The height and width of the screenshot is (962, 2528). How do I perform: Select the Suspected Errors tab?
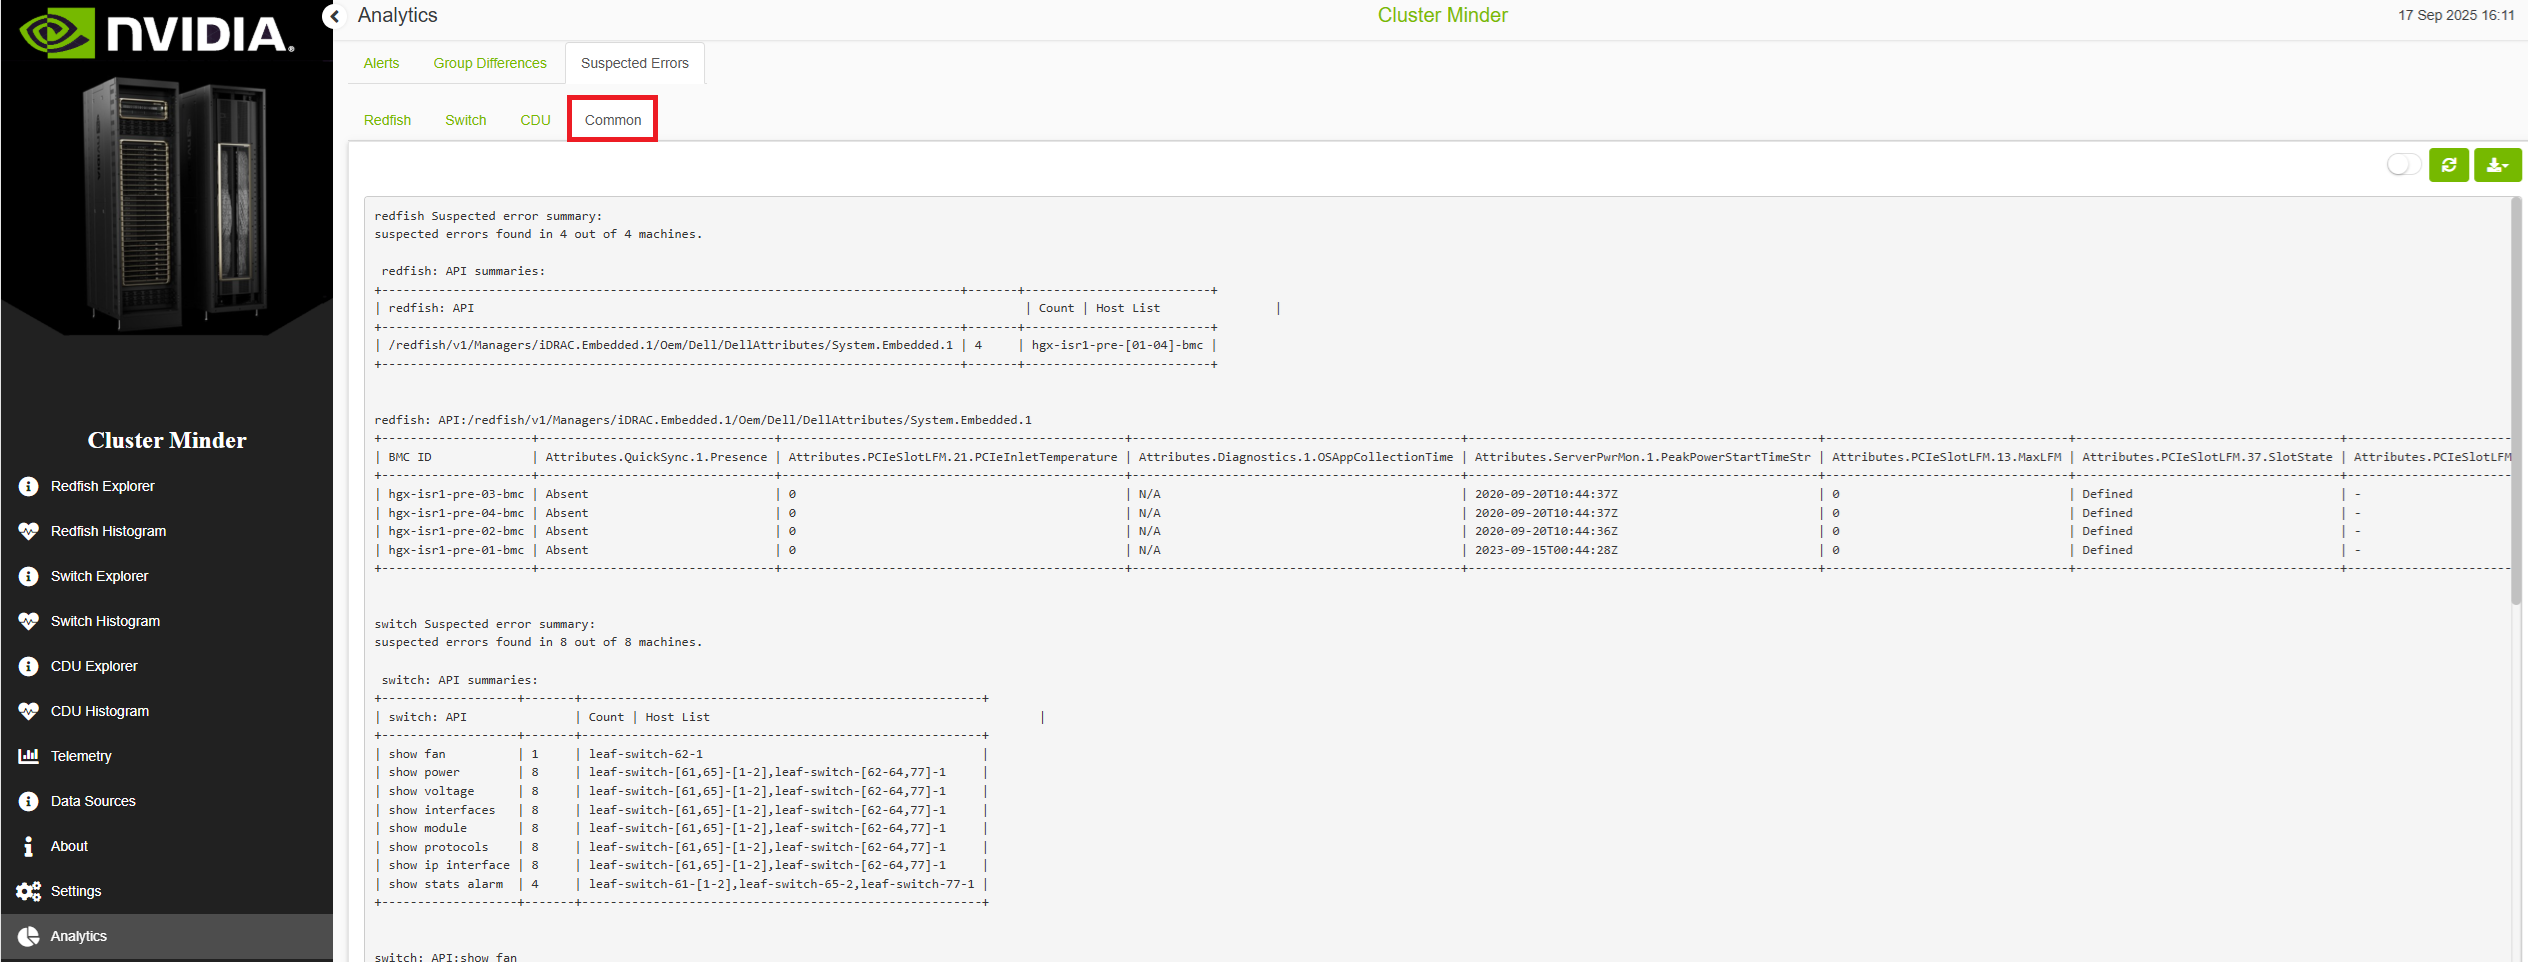point(635,63)
